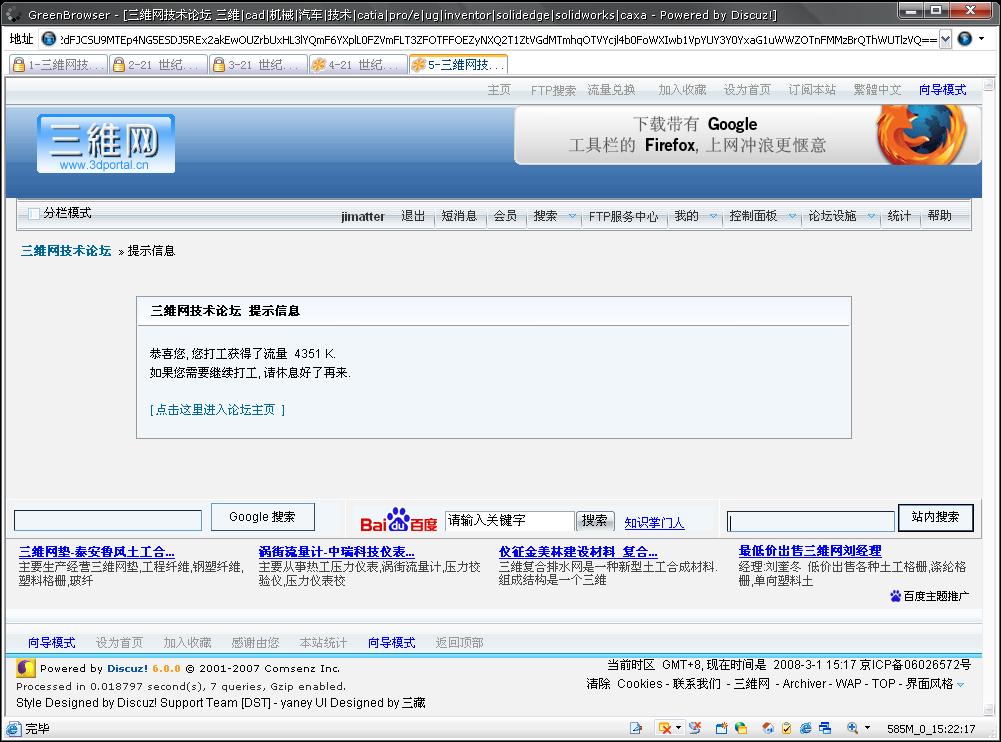Click the home house icon in status bar
The height and width of the screenshot is (742, 1001).
click(x=768, y=728)
